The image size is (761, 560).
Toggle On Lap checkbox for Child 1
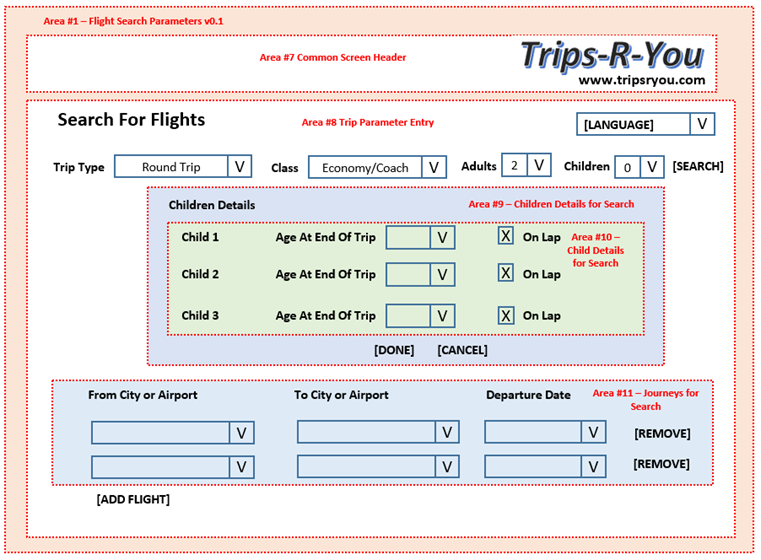(x=506, y=236)
